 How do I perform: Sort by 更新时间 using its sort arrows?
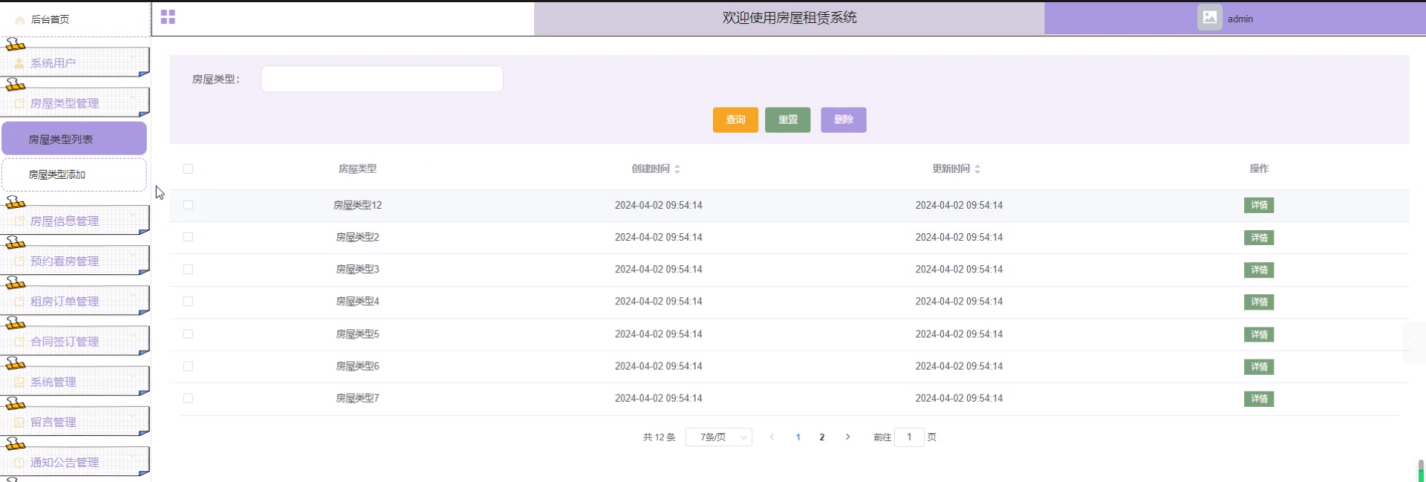click(978, 169)
